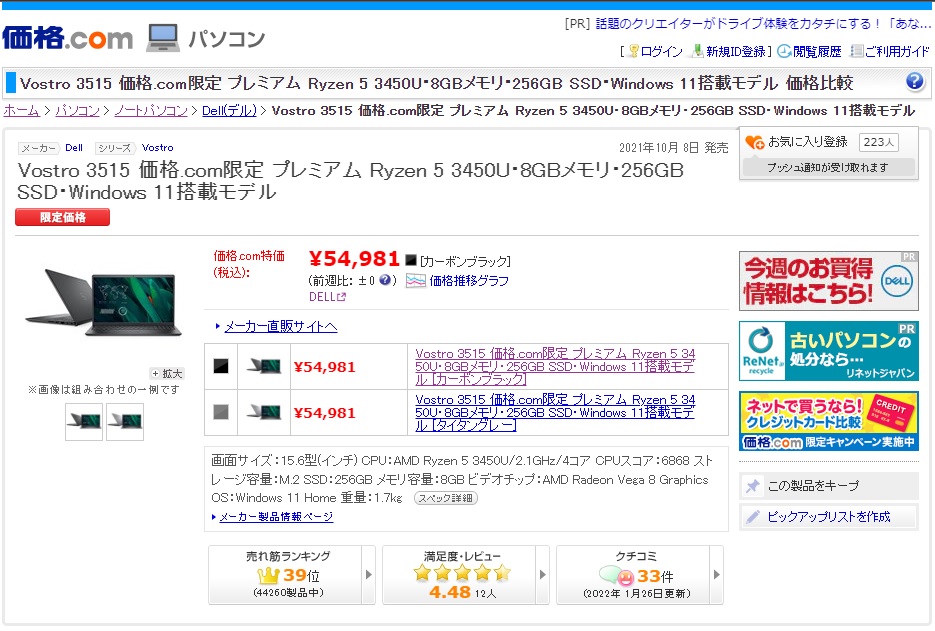Click the price trend graph icon

click(x=415, y=281)
